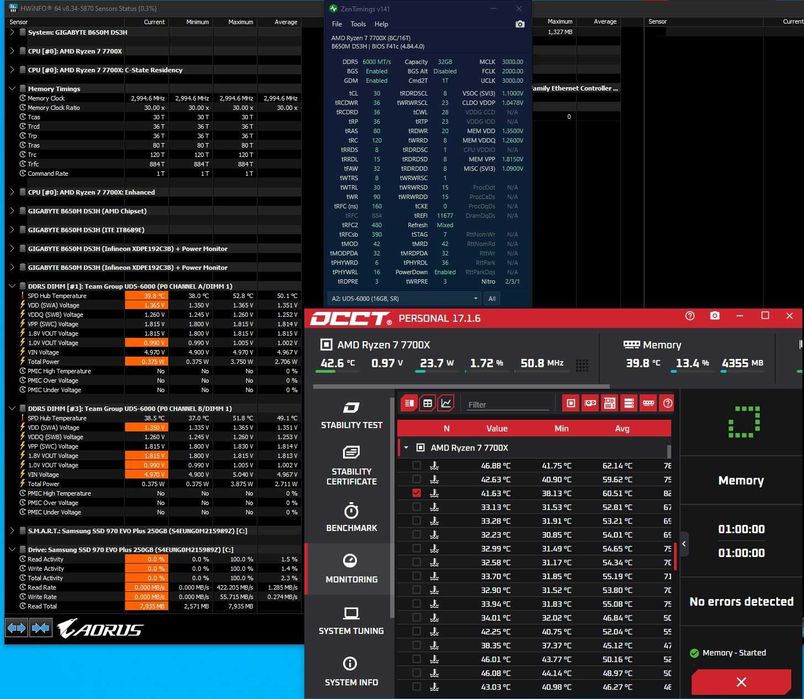Click the last round filter icon in OCCT toolbar
Viewport: 804px width, 699px height.
pyautogui.click(x=667, y=404)
